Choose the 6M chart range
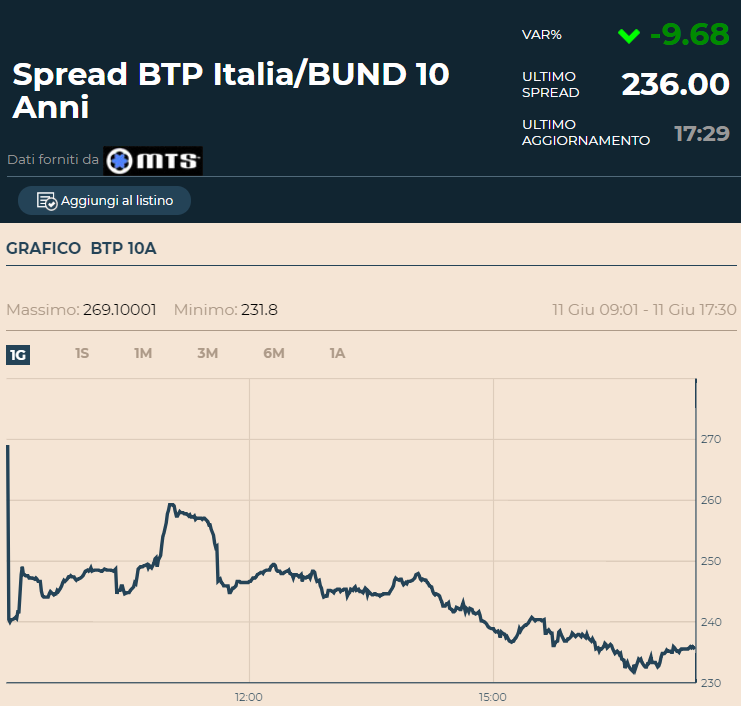Viewport: 741px width, 706px height. click(273, 354)
